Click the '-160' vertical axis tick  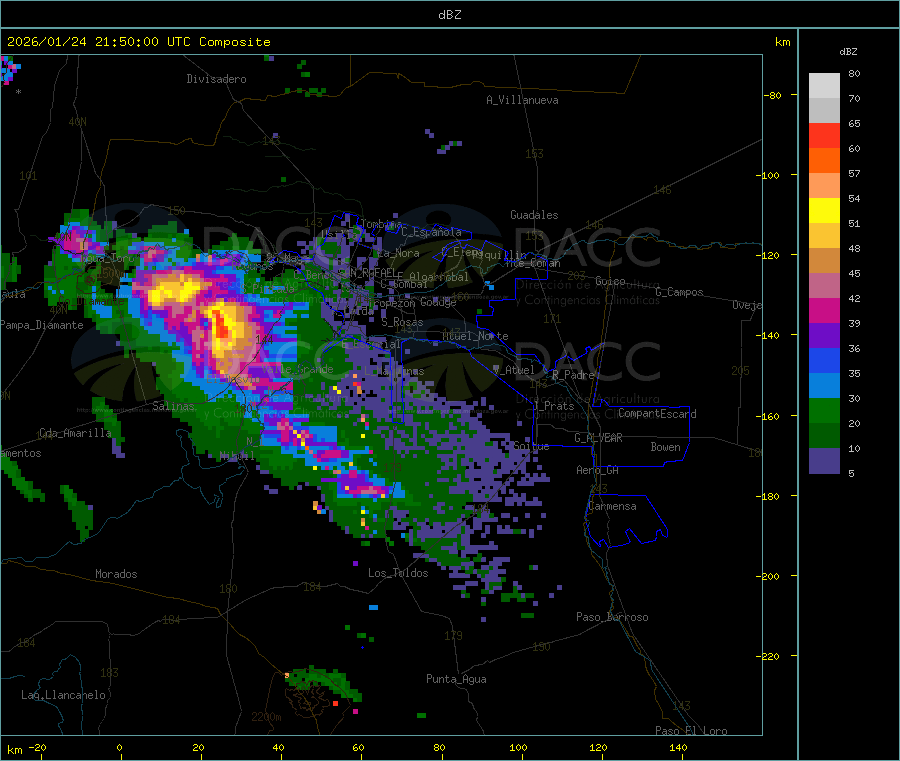click(x=767, y=416)
